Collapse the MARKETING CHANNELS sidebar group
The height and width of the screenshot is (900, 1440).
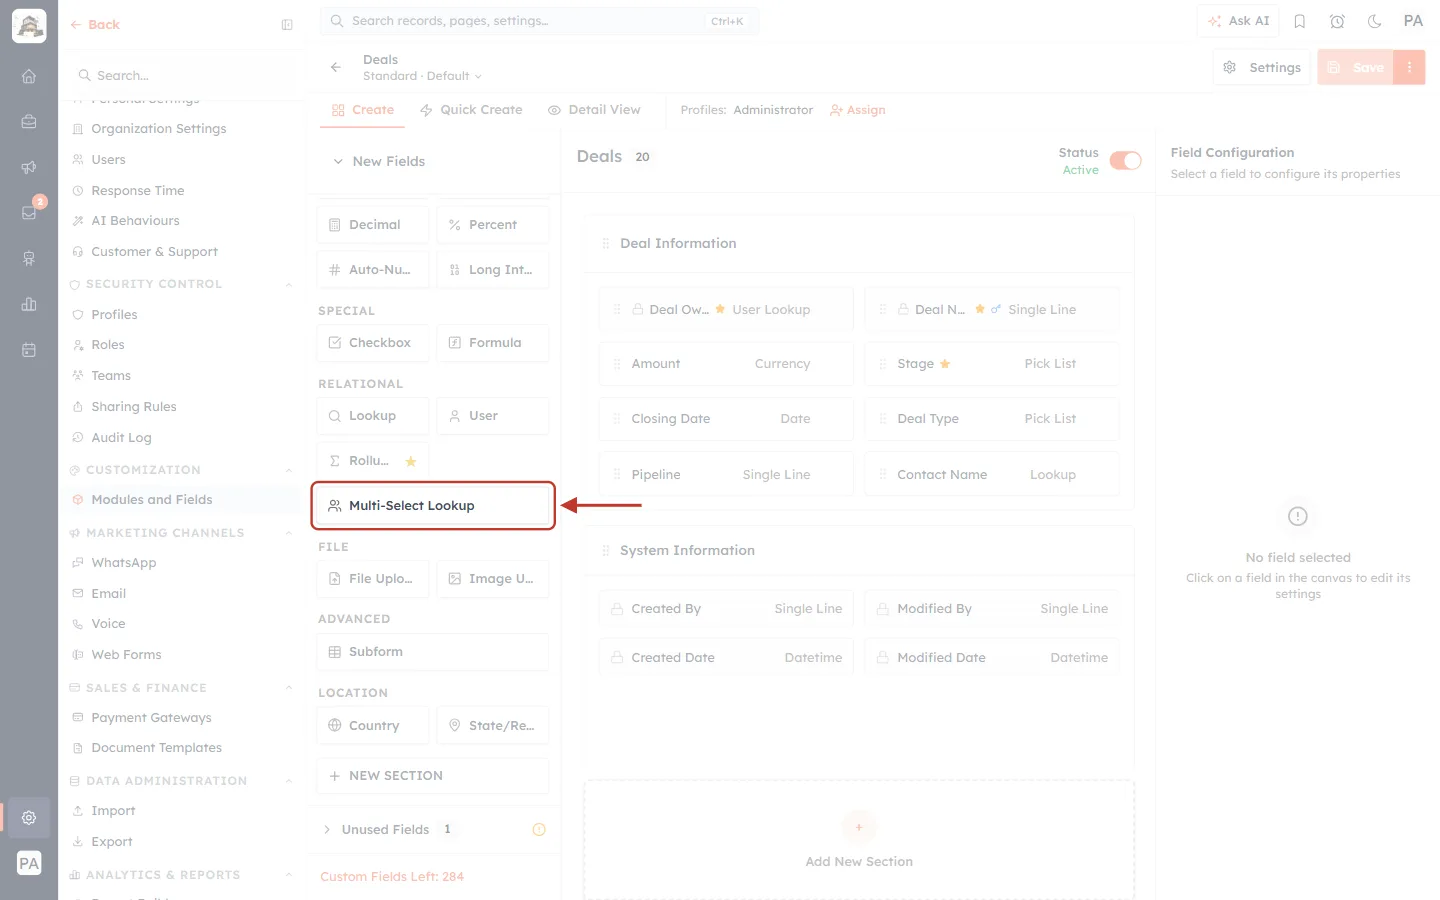point(289,533)
